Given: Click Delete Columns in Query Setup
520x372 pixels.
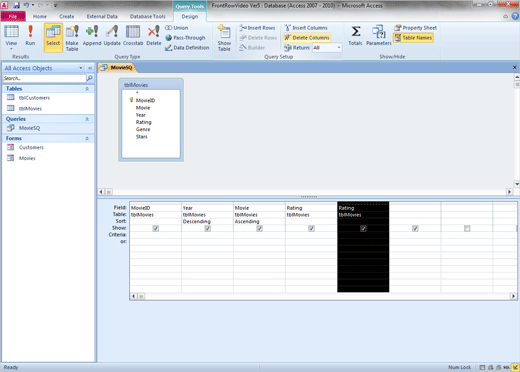Looking at the screenshot, I should pyautogui.click(x=307, y=38).
